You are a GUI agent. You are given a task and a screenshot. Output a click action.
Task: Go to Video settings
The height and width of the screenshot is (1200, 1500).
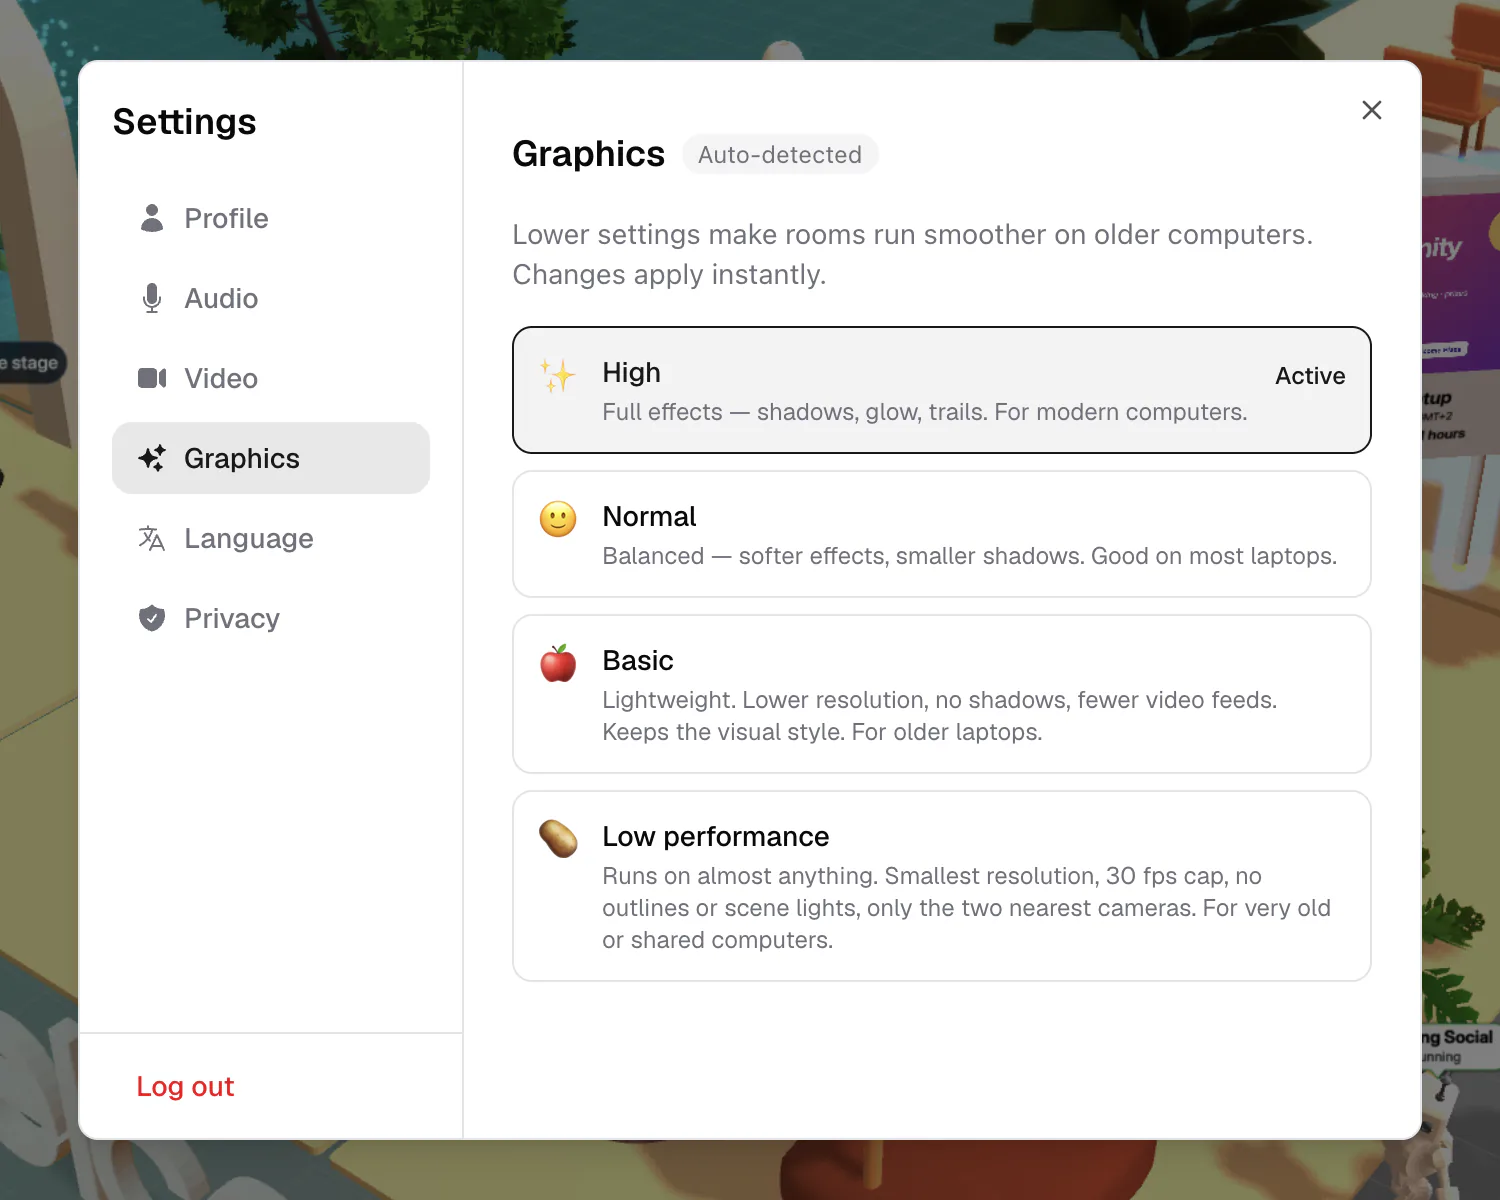(271, 378)
